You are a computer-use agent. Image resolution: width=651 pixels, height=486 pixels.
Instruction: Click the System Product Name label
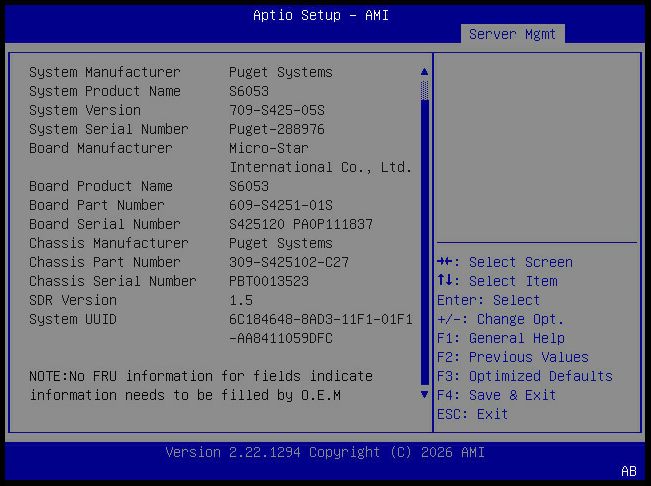pos(105,91)
